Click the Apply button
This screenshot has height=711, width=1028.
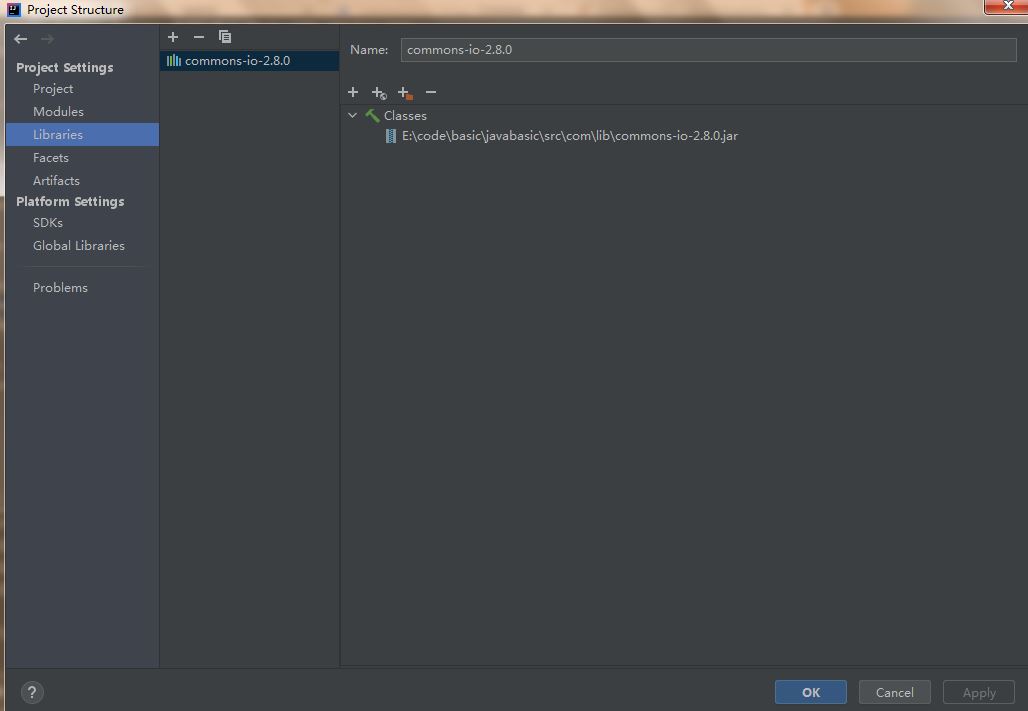tap(979, 692)
